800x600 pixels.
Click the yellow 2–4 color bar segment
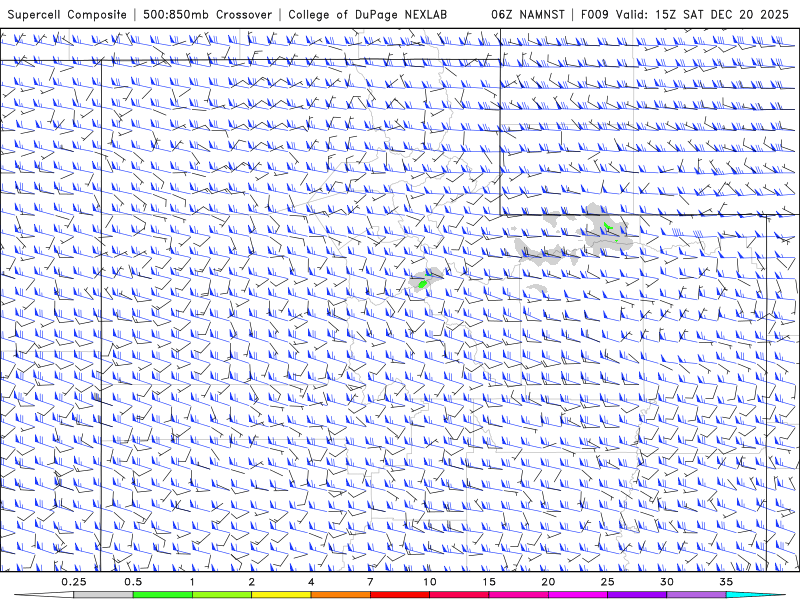click(281, 595)
